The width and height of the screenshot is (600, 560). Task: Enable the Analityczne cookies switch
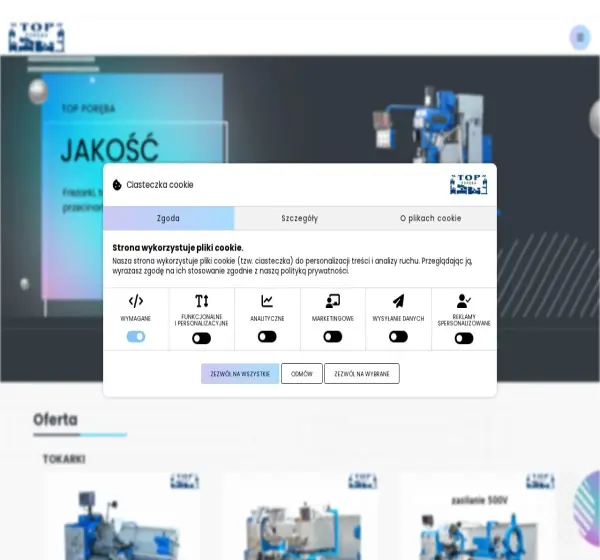[267, 337]
